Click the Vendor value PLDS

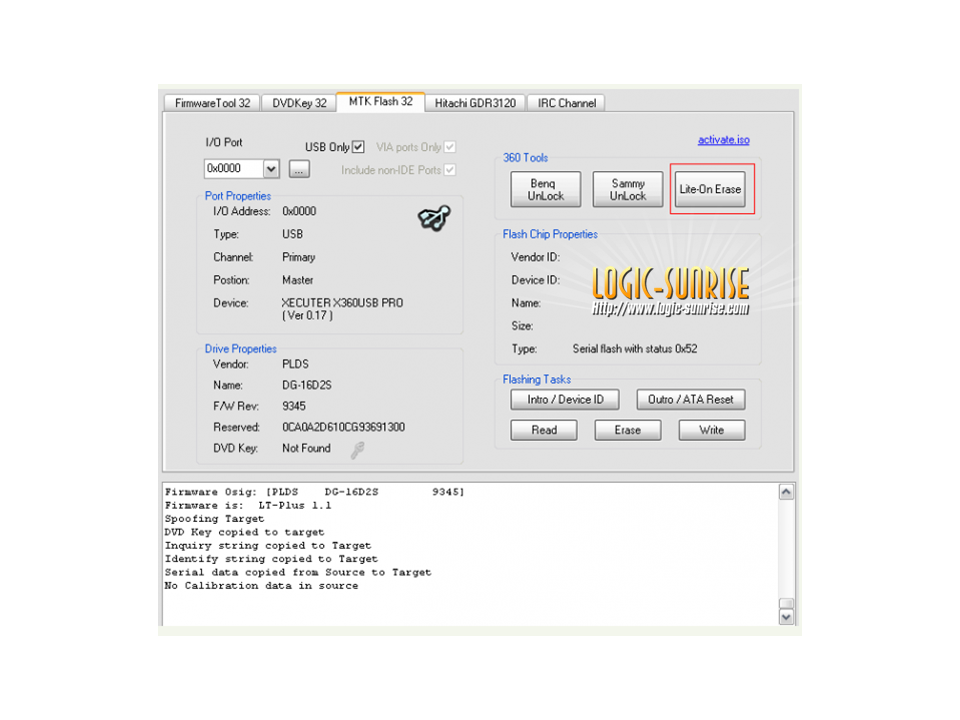click(x=295, y=364)
